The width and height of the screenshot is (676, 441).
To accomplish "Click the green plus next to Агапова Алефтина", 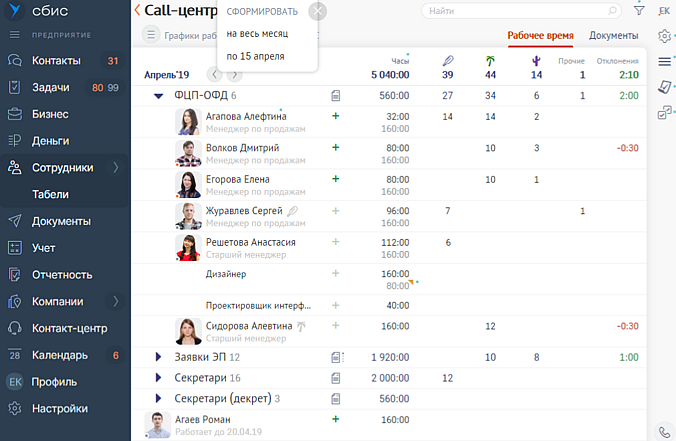I will [336, 117].
